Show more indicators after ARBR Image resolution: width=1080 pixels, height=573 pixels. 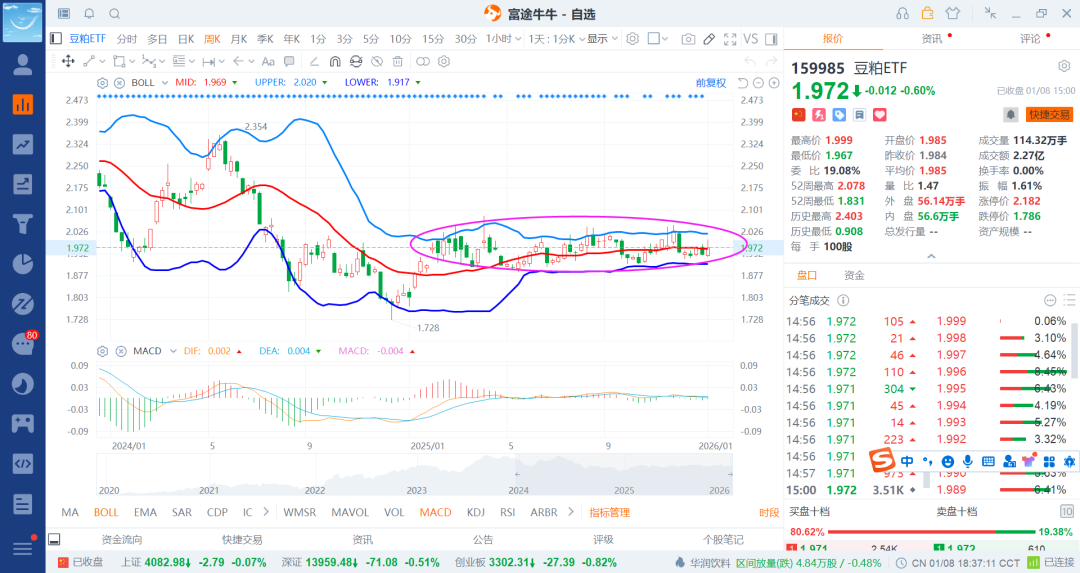tap(570, 512)
